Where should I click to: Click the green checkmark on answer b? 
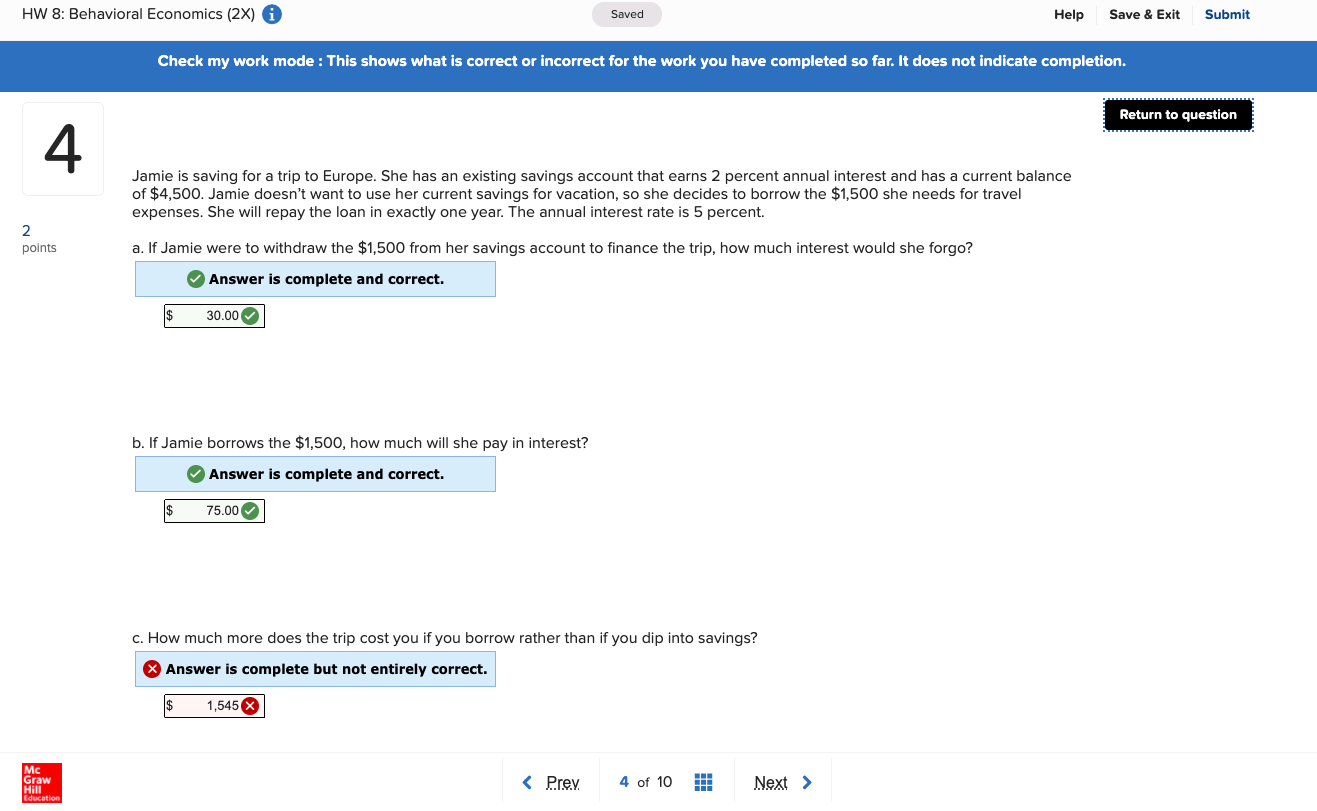pos(247,510)
